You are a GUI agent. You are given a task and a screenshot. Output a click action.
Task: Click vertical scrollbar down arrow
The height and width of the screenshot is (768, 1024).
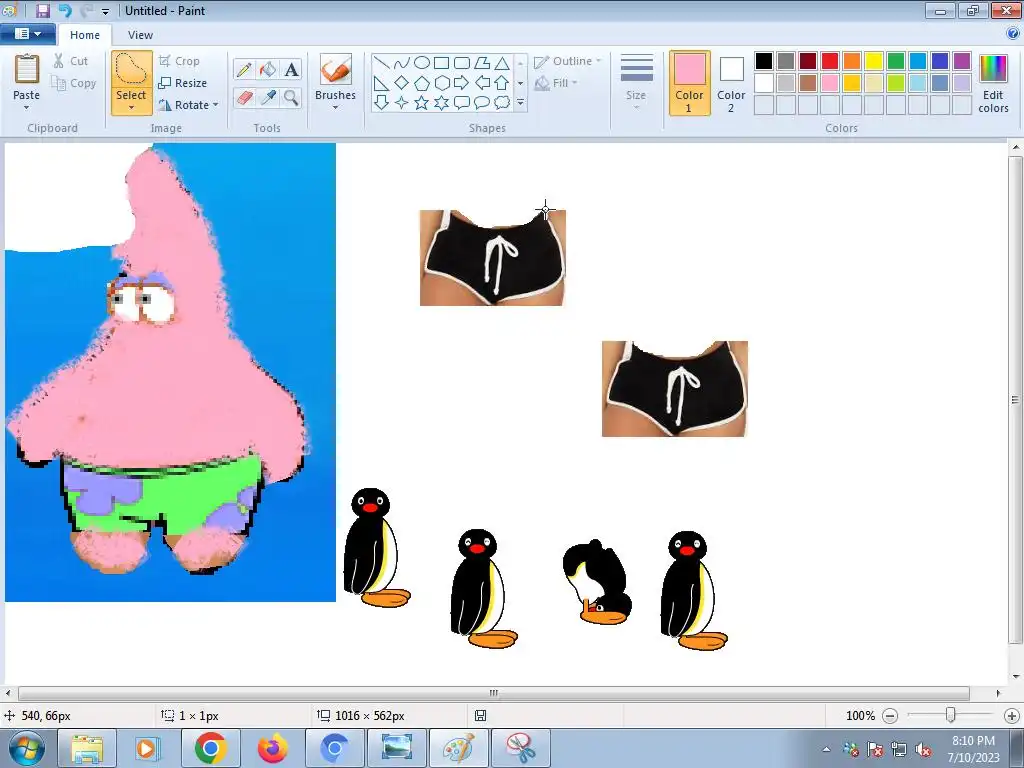pyautogui.click(x=1016, y=677)
